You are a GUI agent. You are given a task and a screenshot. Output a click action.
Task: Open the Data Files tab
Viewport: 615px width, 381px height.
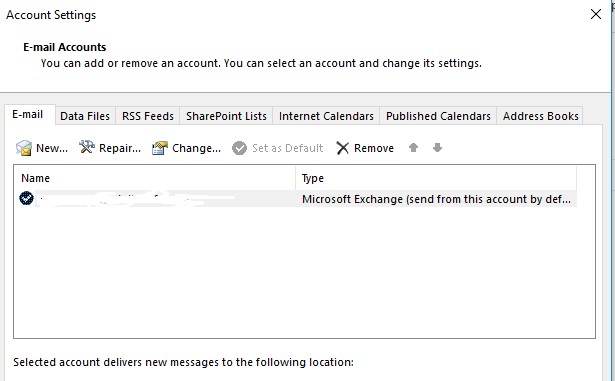coord(85,116)
